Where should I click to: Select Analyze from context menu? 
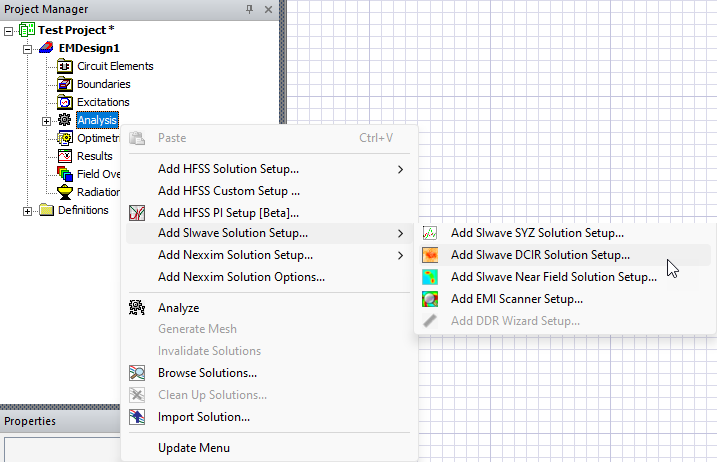(x=269, y=308)
